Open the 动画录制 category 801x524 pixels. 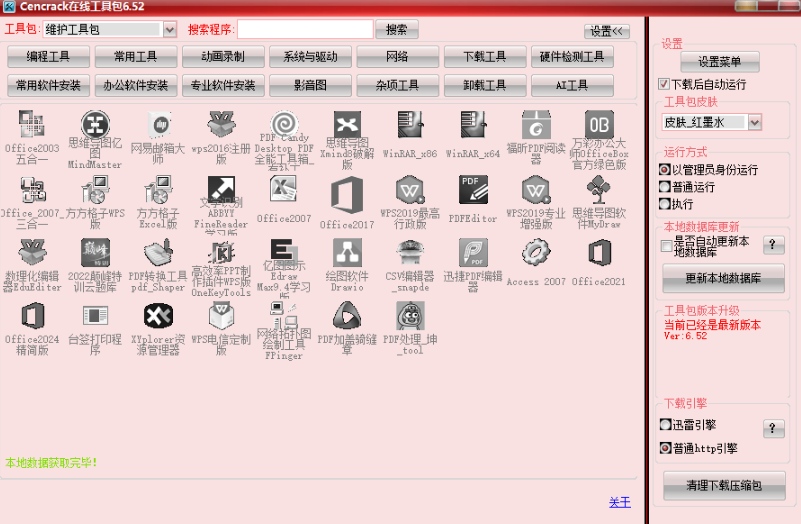[223, 57]
